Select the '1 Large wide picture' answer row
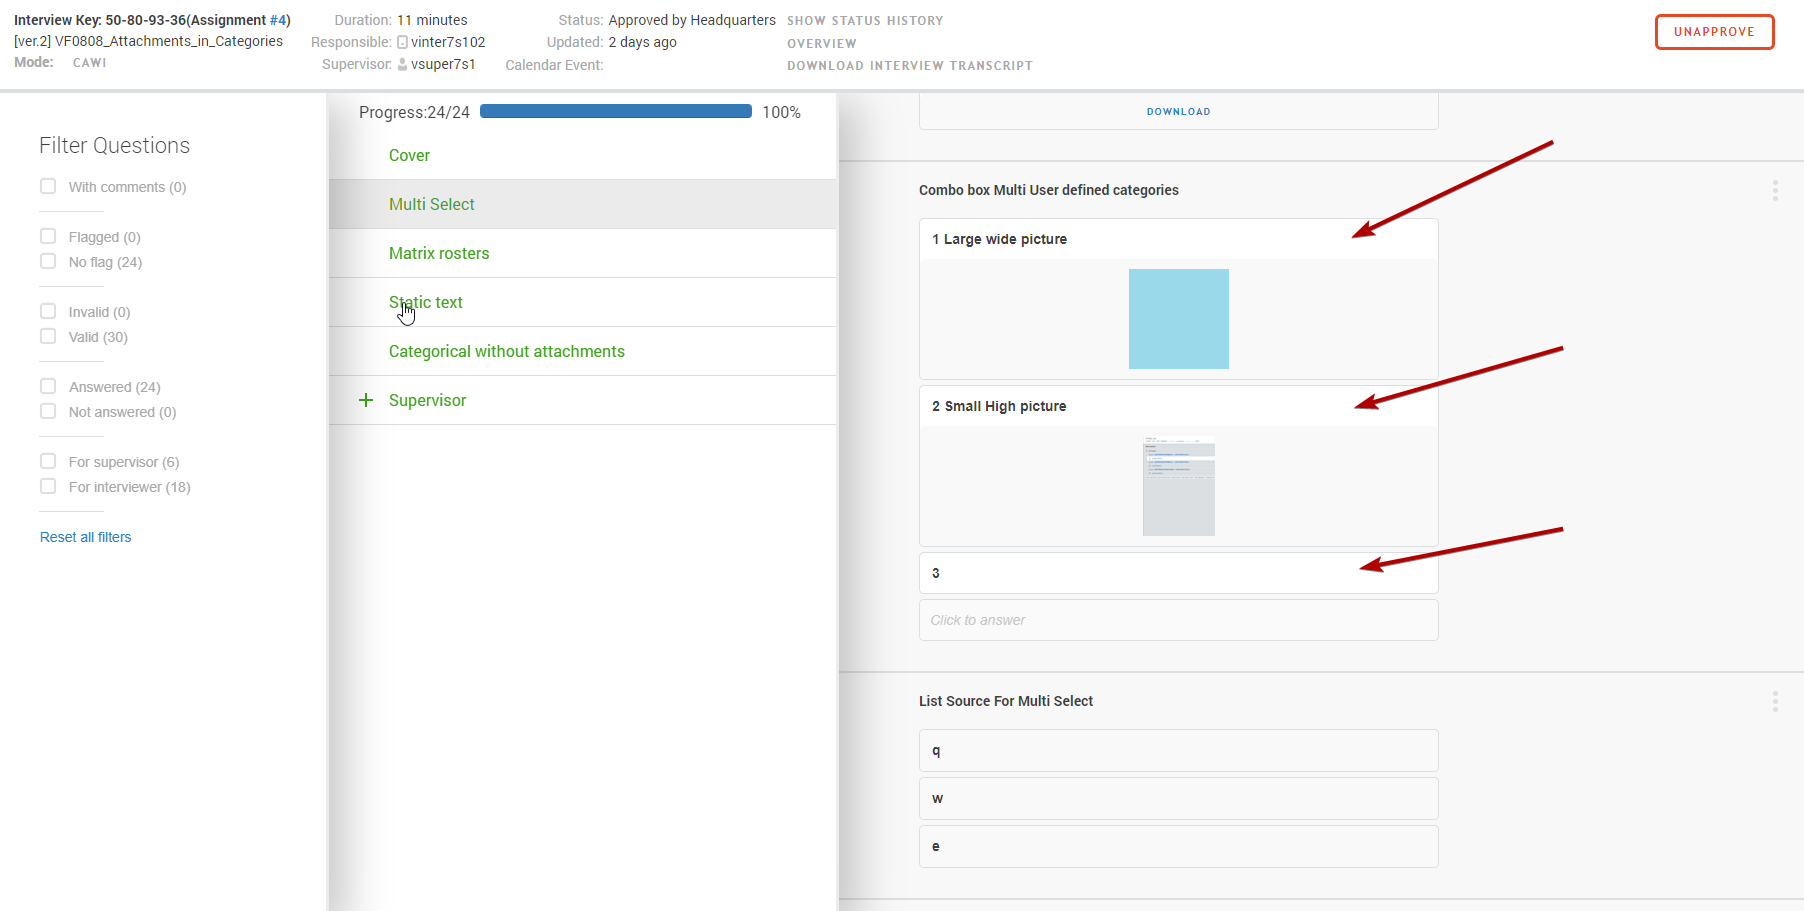This screenshot has height=911, width=1804. coord(1179,239)
